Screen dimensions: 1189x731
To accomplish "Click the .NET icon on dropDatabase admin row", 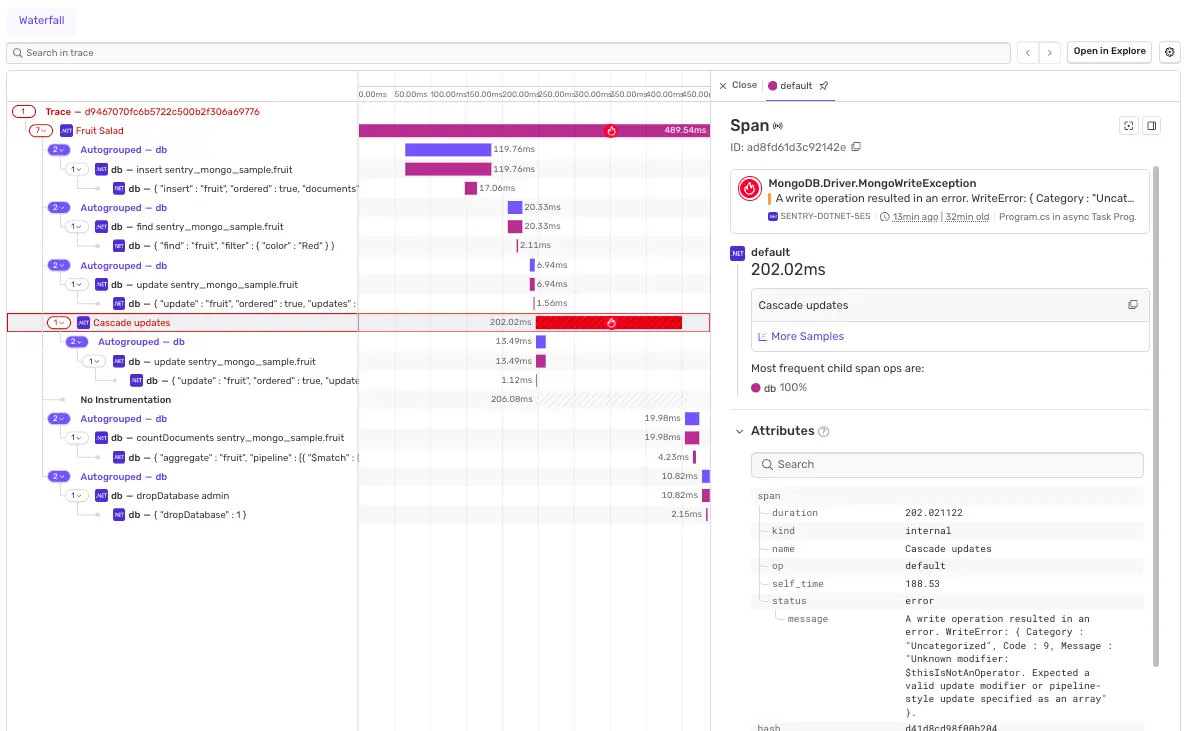I will click(x=101, y=496).
